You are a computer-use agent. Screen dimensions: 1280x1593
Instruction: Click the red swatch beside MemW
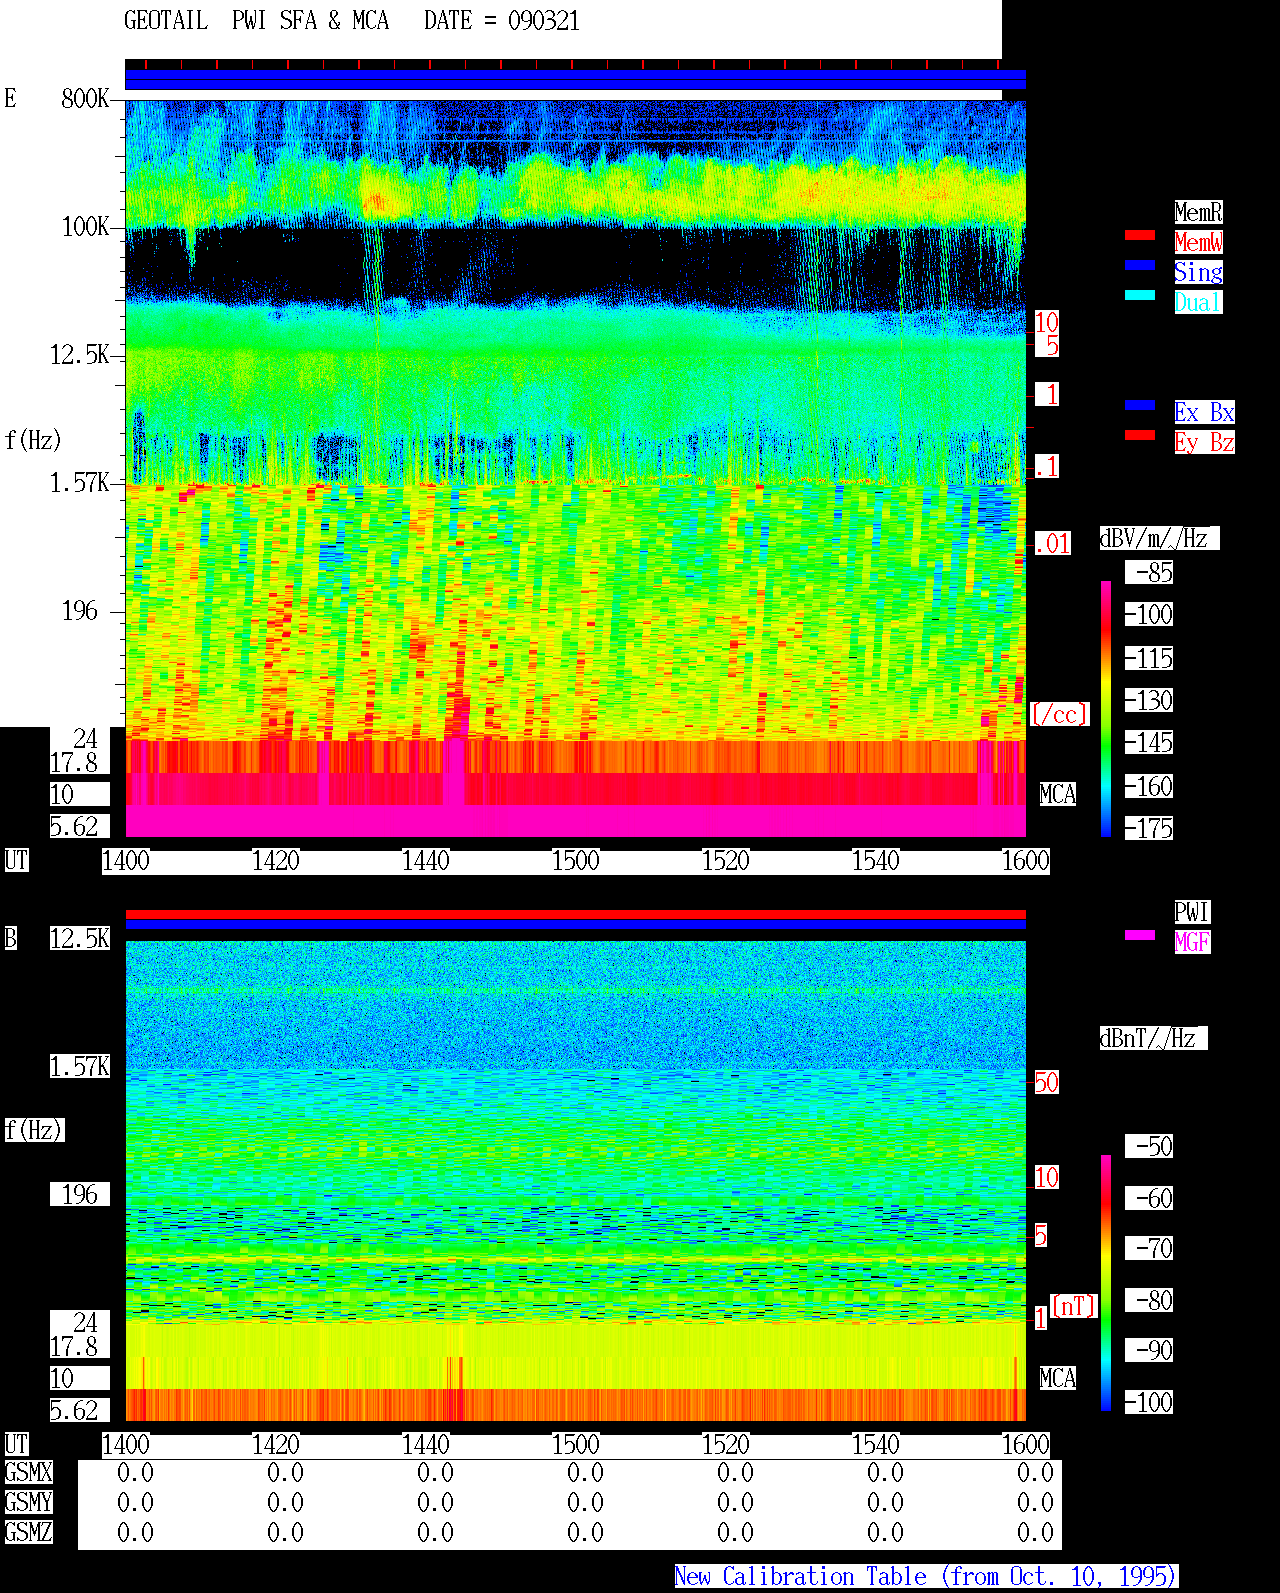coord(1140,235)
